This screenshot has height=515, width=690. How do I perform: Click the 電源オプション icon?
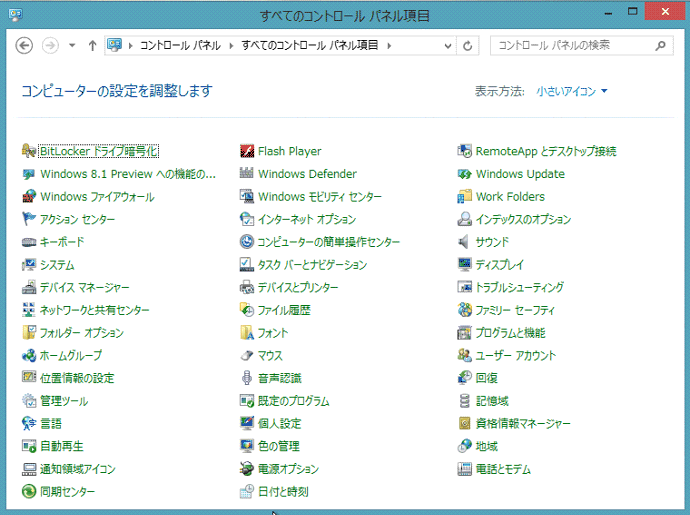click(x=247, y=469)
